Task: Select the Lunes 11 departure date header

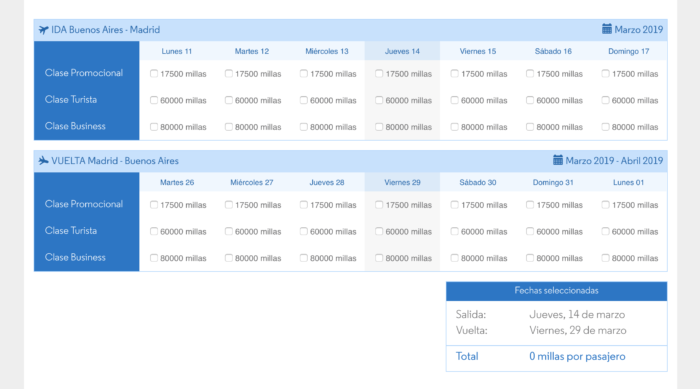Action: click(x=177, y=51)
